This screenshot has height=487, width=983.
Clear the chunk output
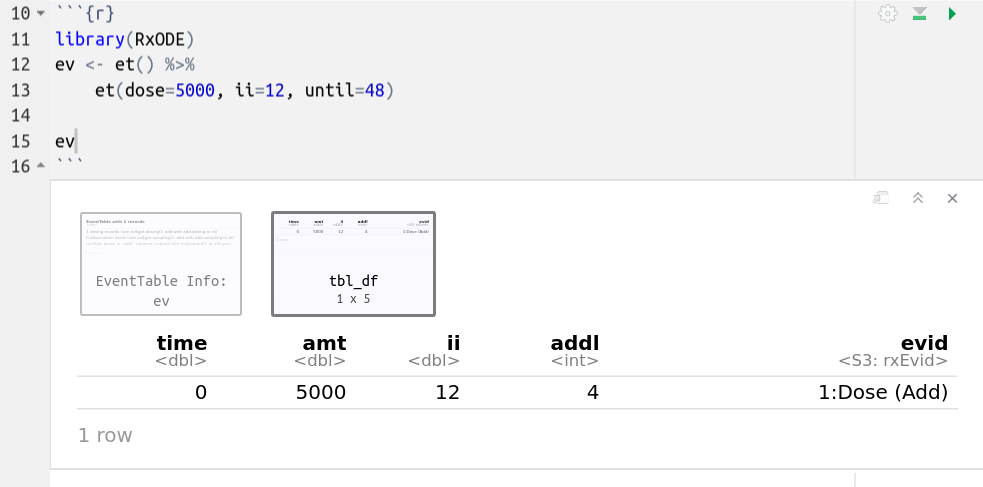952,198
